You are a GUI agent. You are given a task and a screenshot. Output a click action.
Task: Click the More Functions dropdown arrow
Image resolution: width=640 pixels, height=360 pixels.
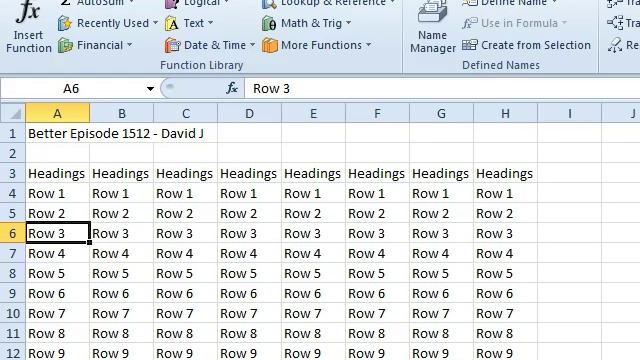click(368, 45)
